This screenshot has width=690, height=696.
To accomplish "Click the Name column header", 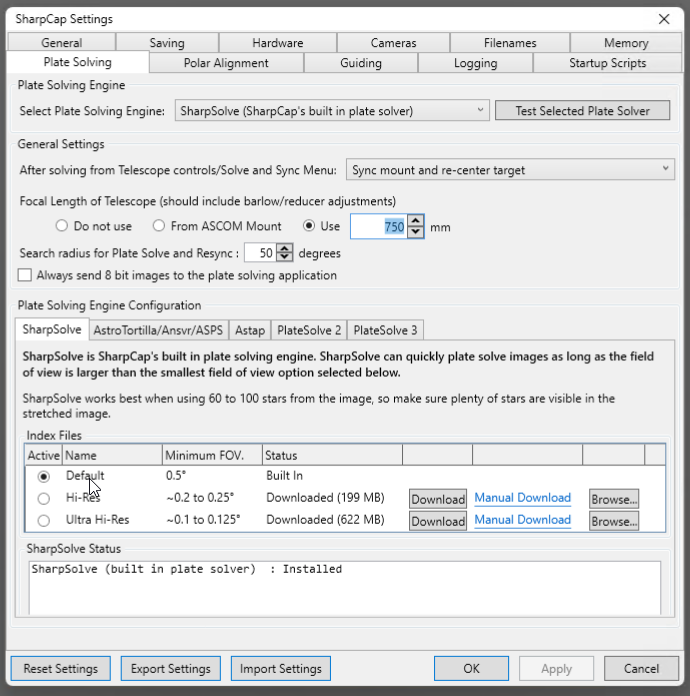I will click(112, 455).
